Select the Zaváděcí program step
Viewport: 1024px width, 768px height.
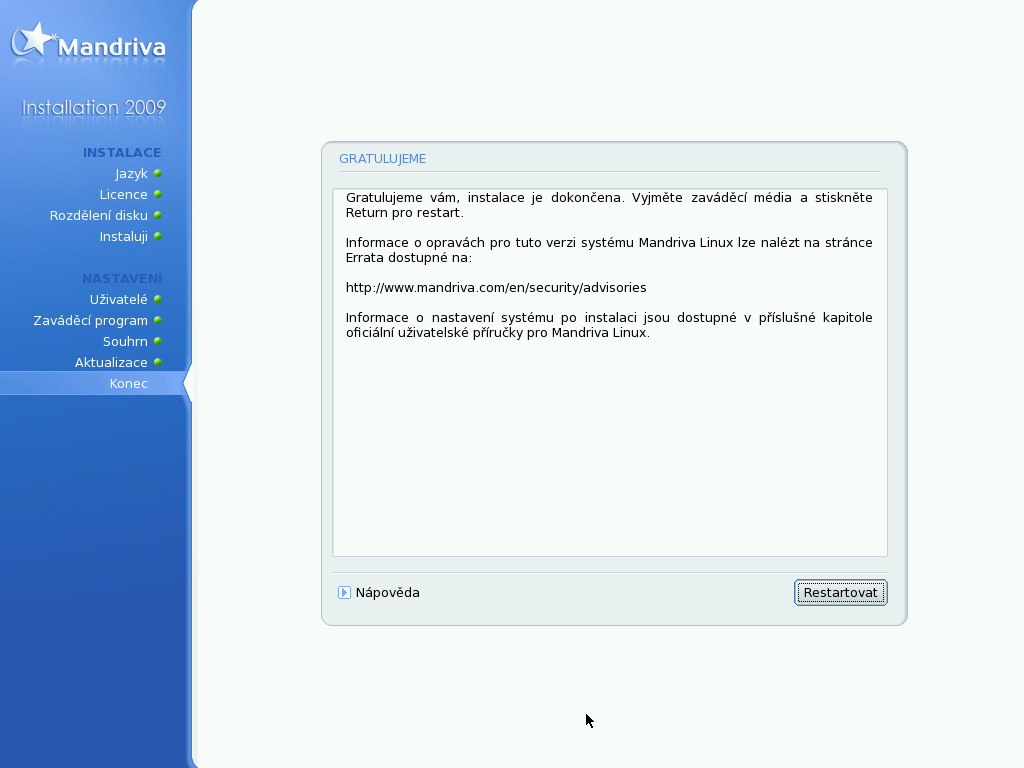click(x=90, y=321)
